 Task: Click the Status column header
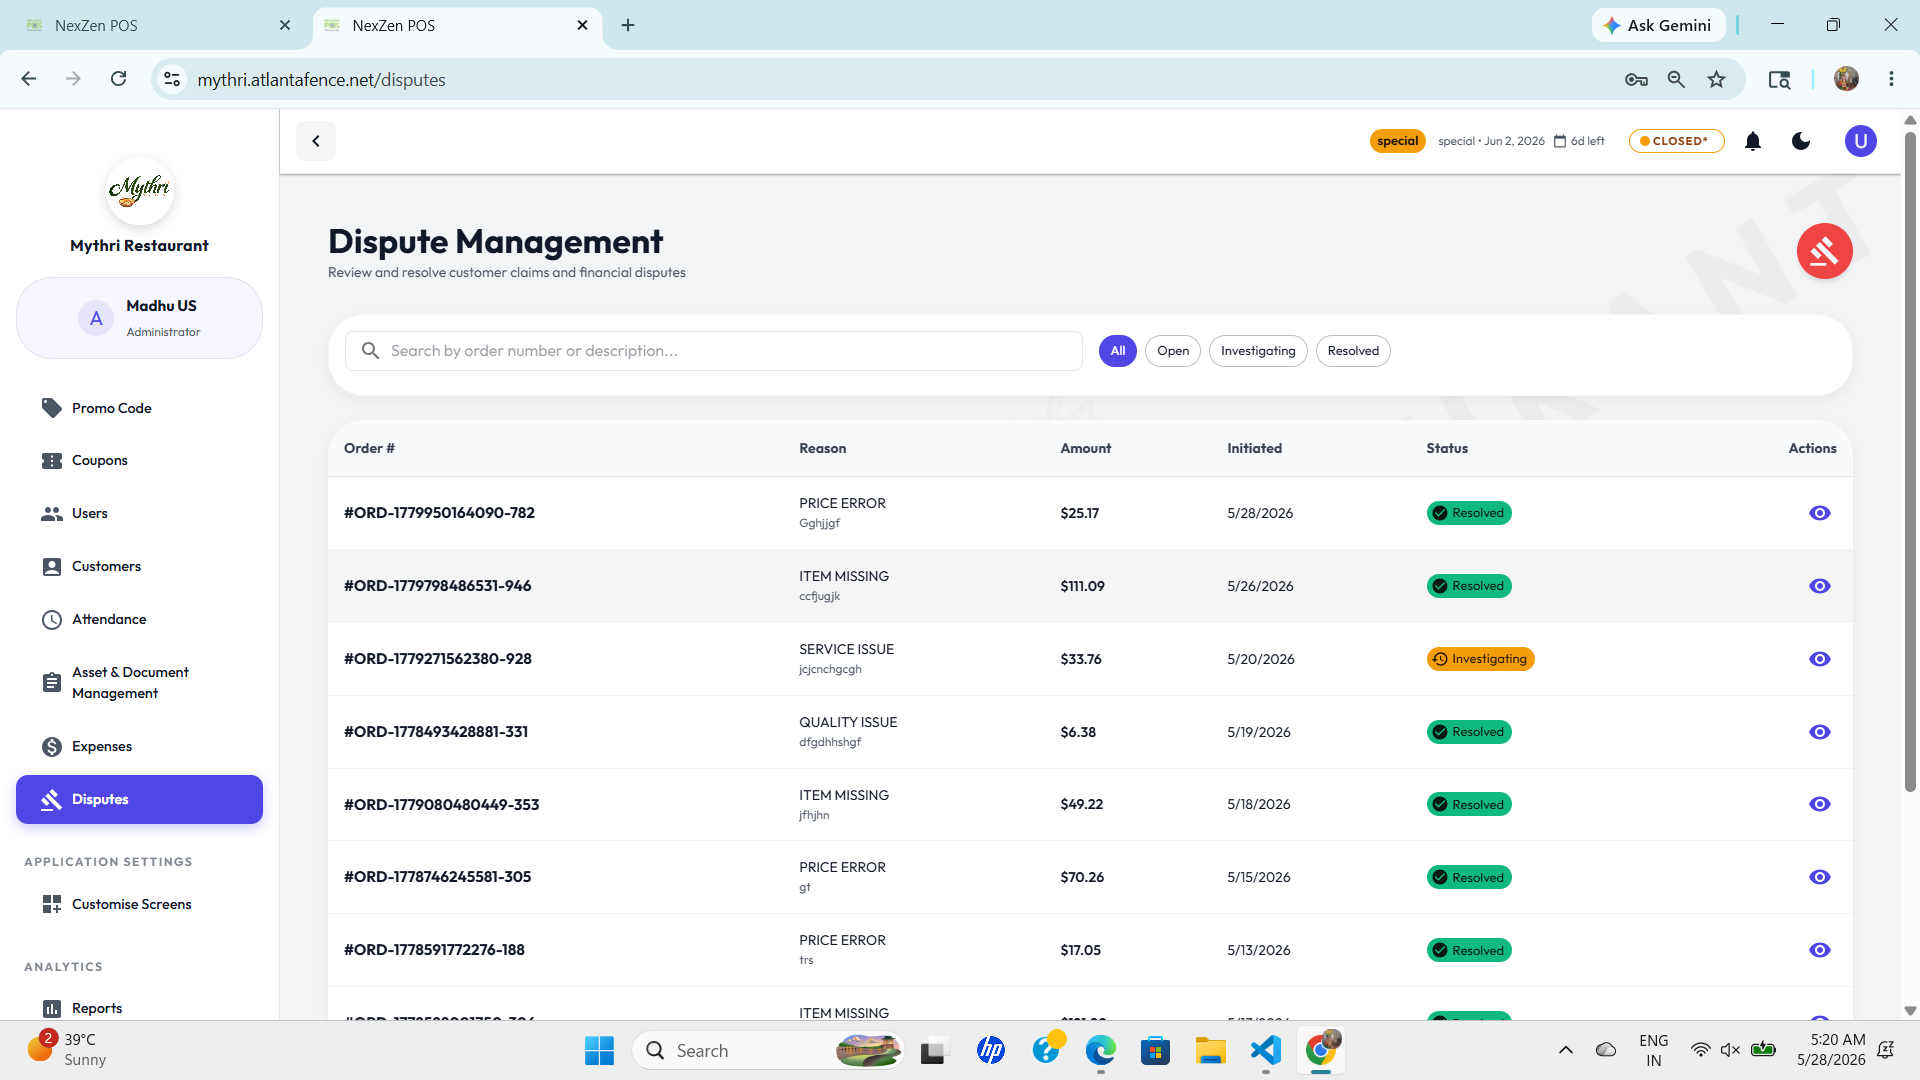pos(1447,448)
